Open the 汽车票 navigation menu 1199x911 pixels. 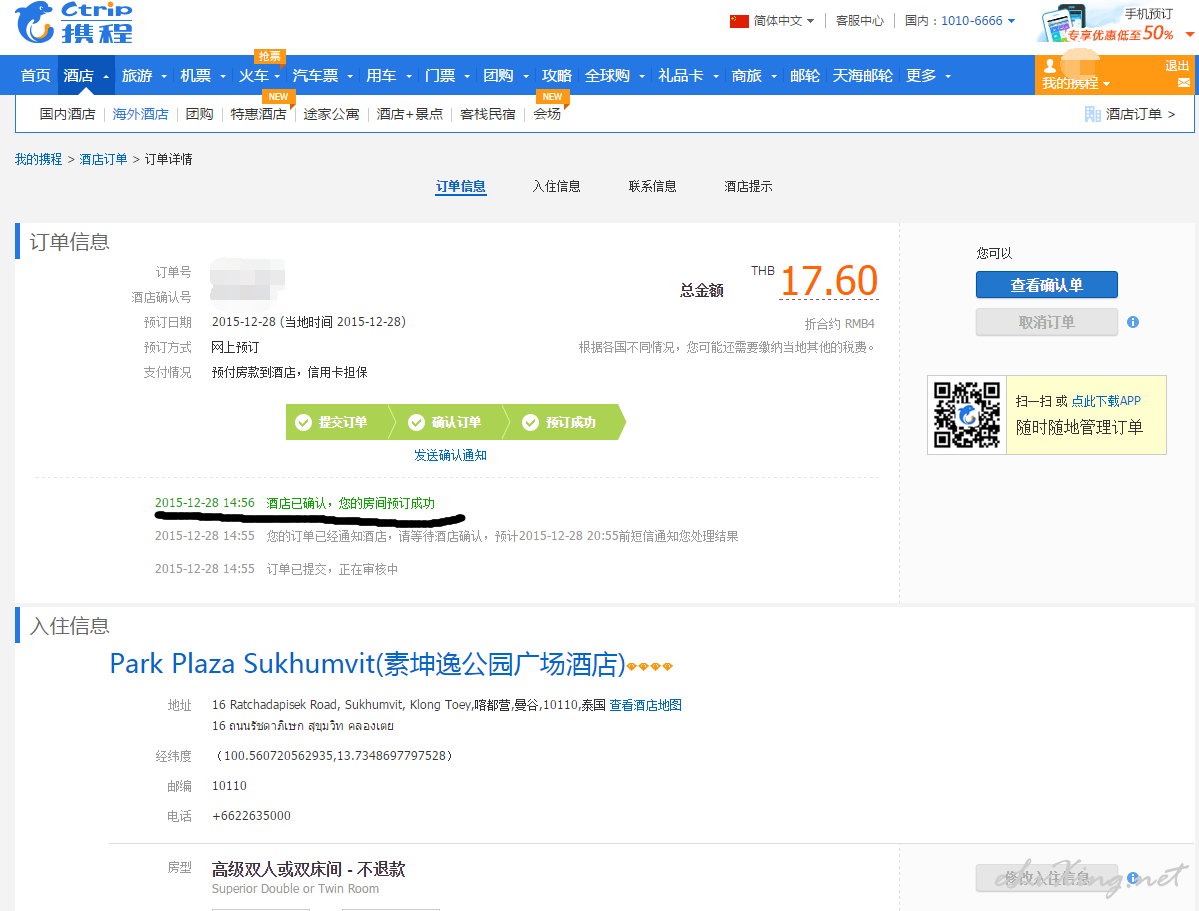pos(322,76)
